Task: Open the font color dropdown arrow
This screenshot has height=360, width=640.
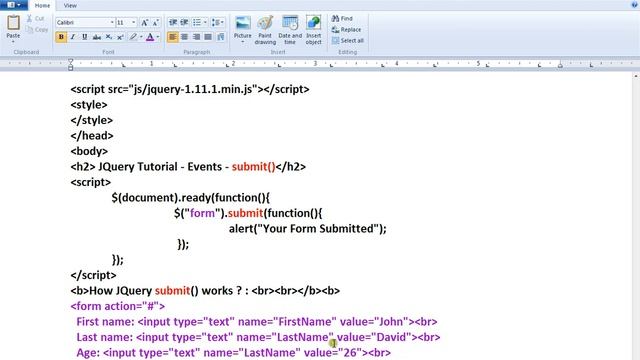Action: pyautogui.click(x=158, y=37)
